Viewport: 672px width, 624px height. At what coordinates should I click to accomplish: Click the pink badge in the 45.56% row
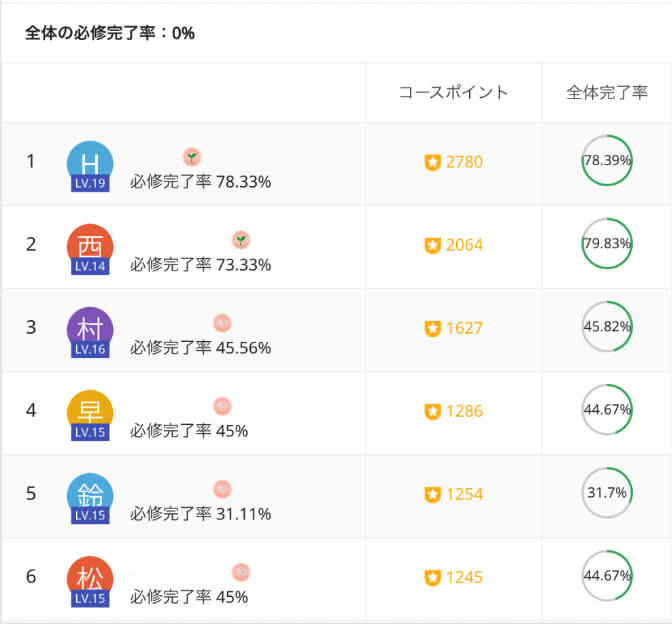point(222,323)
